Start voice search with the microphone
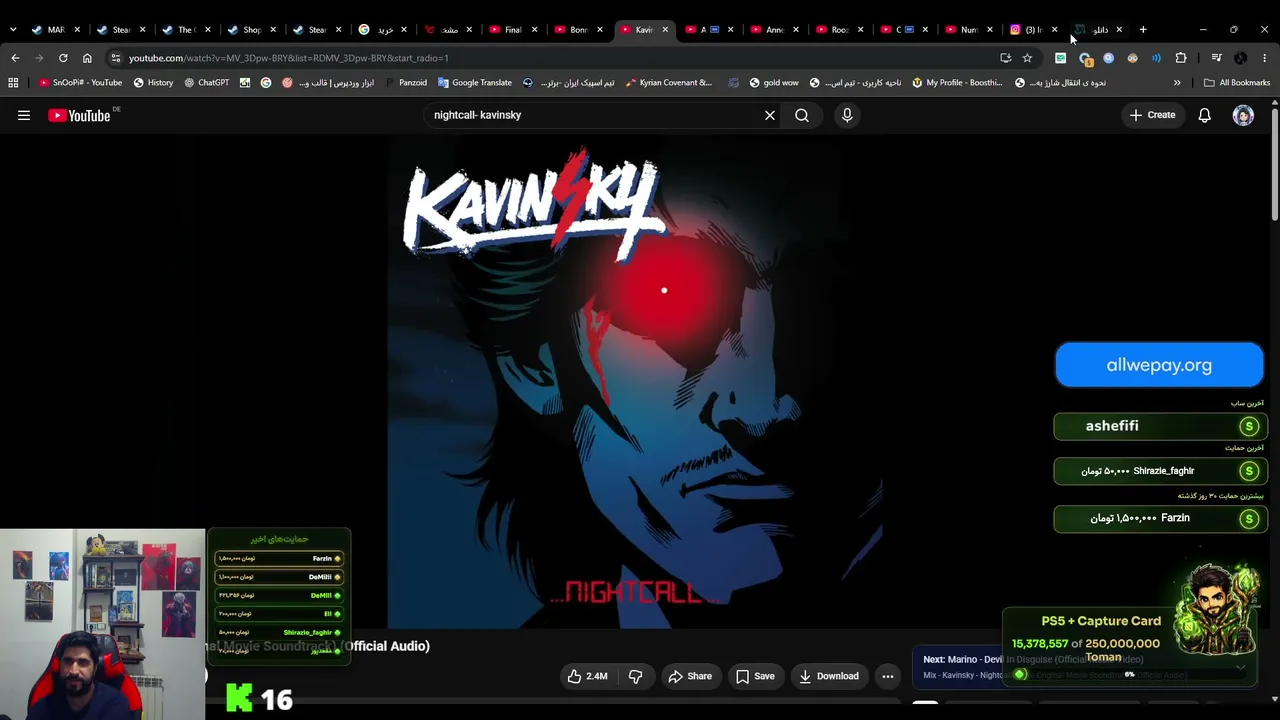The image size is (1280, 720). (x=847, y=115)
